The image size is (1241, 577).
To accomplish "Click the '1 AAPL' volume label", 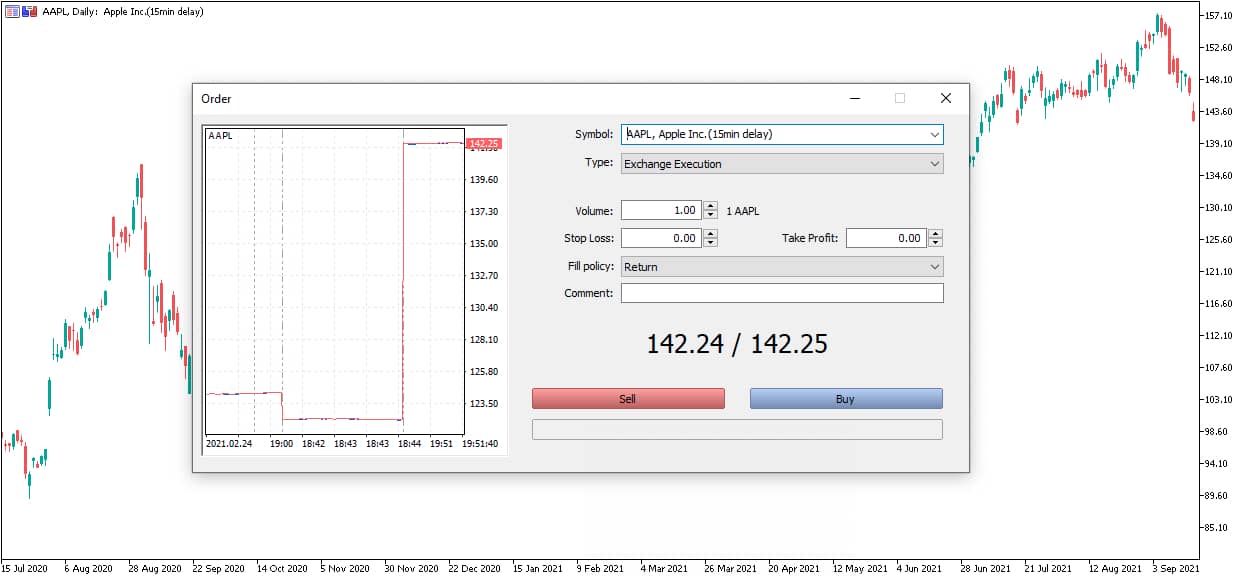I will tap(743, 211).
